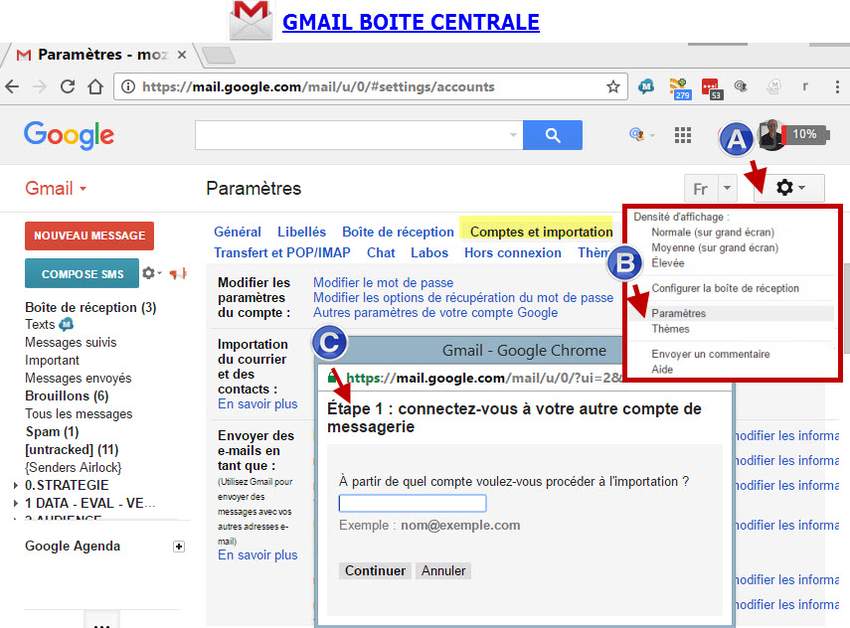The height and width of the screenshot is (628, 850).
Task: Close the Paramètres browser tab
Action: point(182,55)
